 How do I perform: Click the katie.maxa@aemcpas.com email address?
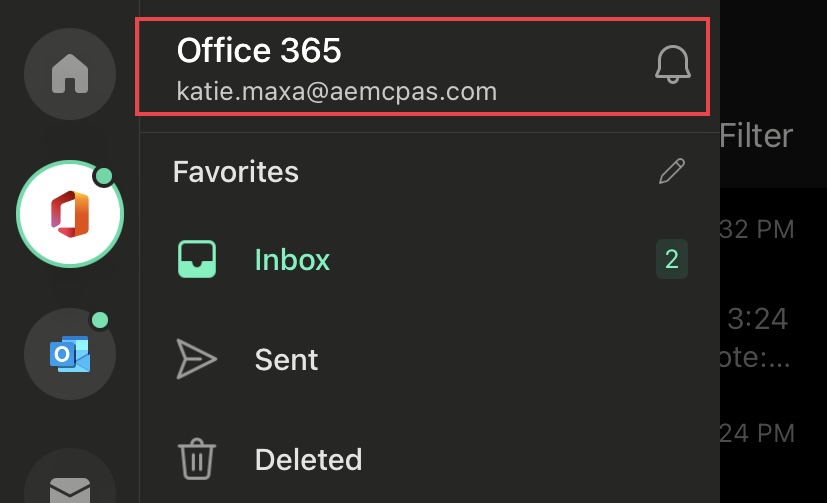(336, 92)
